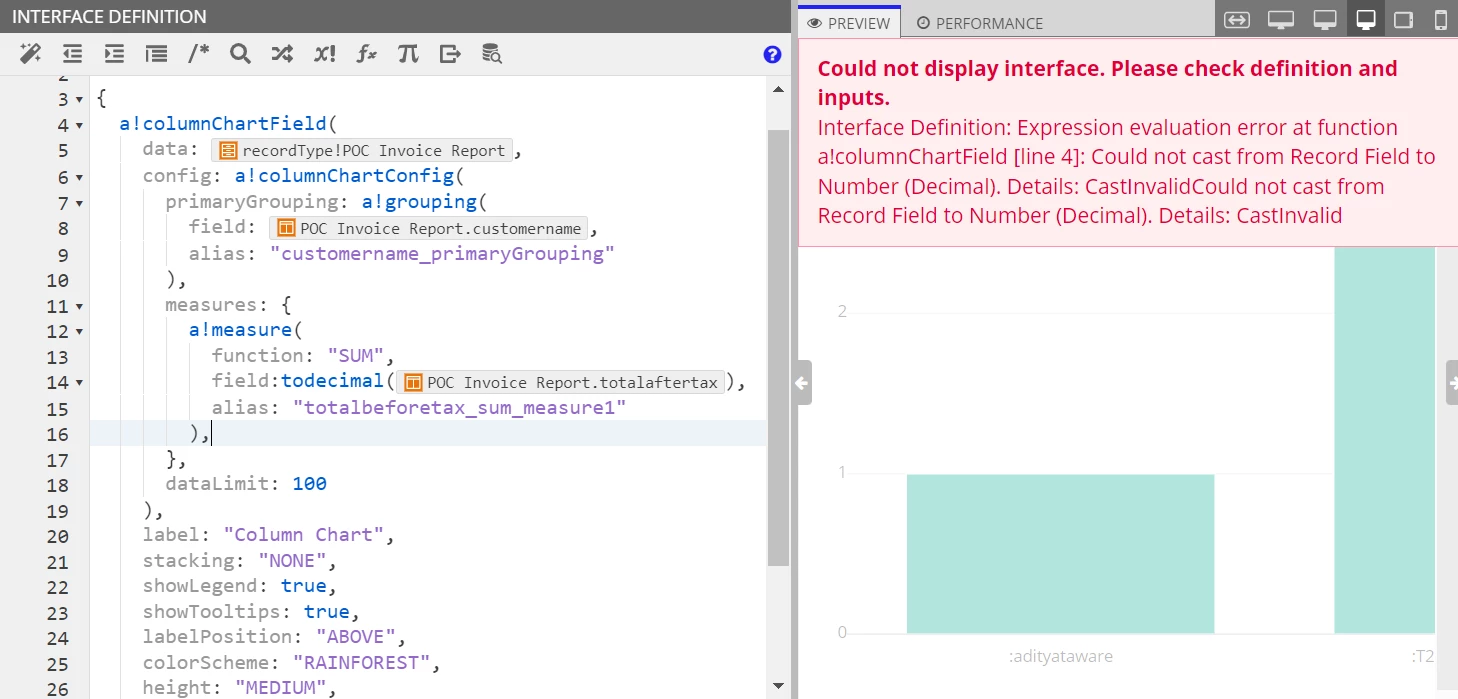Click the right edge expand arrow handle
Viewport: 1458px width, 699px height.
coord(1452,382)
